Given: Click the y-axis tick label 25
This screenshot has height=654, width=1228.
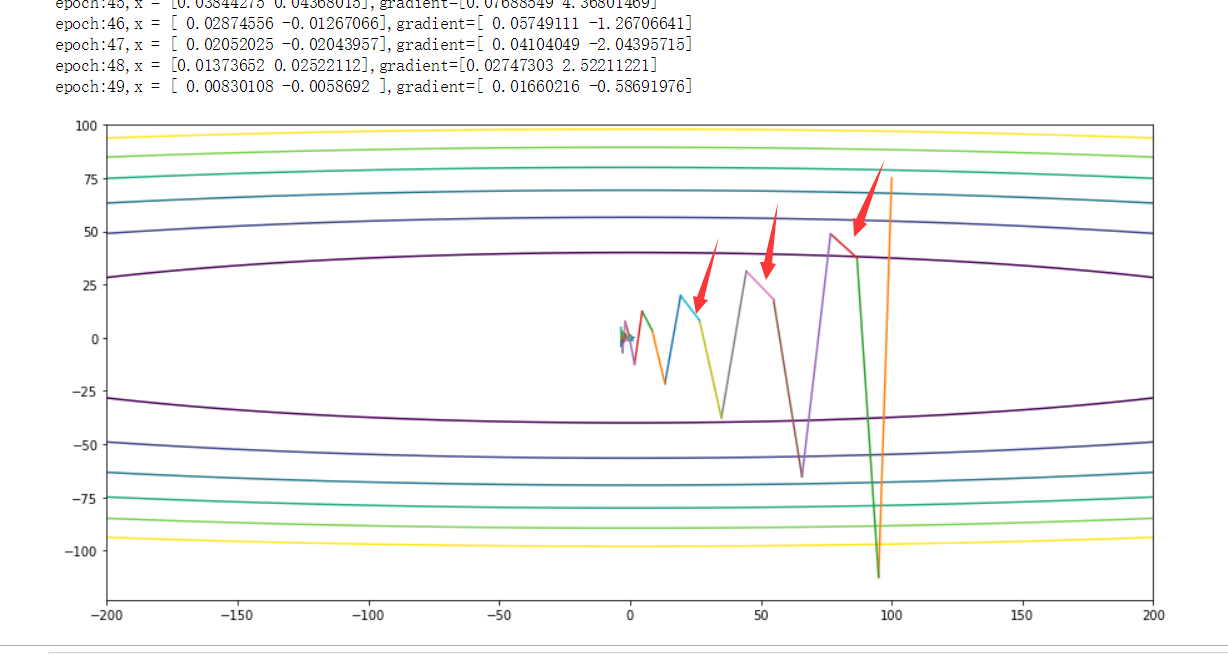Looking at the screenshot, I should pos(91,285).
